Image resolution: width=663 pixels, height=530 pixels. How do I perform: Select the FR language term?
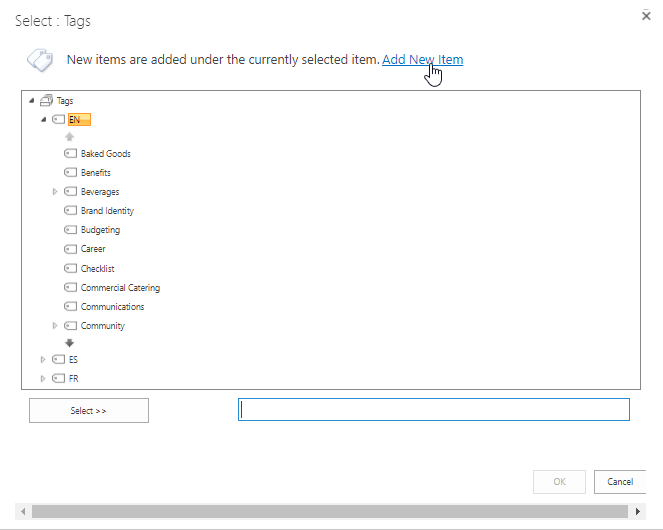74,379
